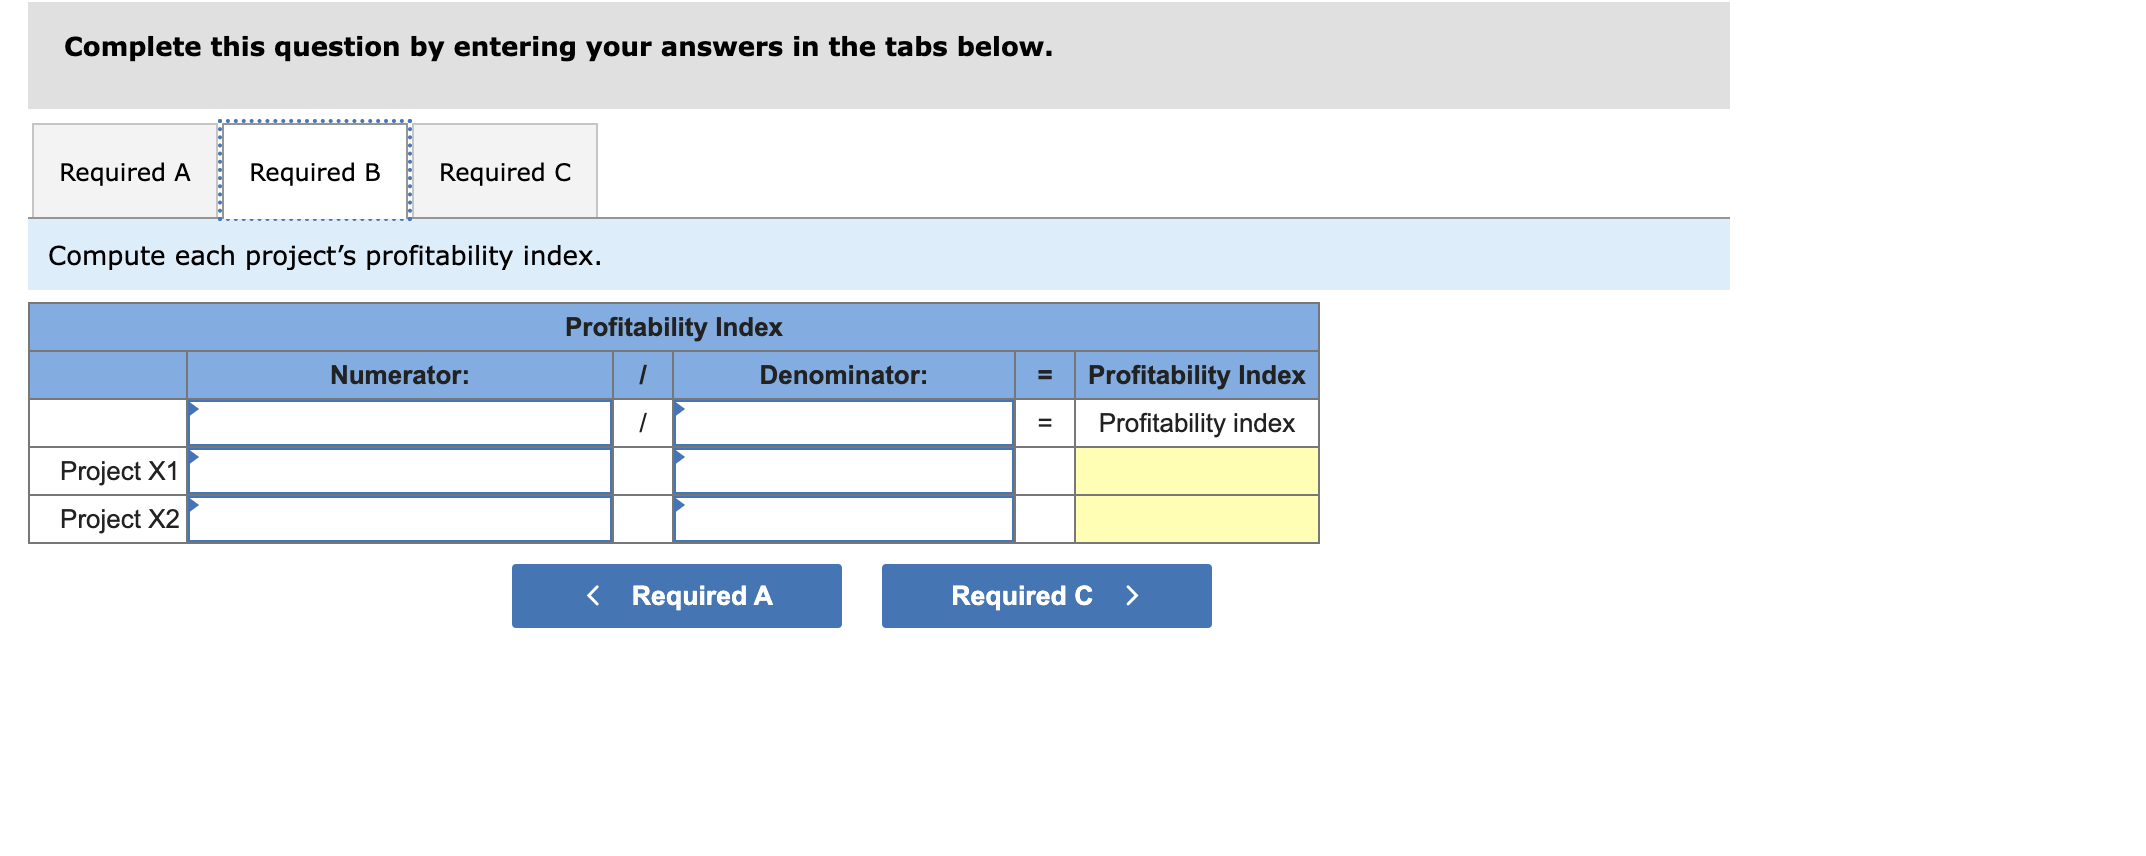Click the Required C navigation button
The width and height of the screenshot is (2146, 856).
click(1045, 595)
